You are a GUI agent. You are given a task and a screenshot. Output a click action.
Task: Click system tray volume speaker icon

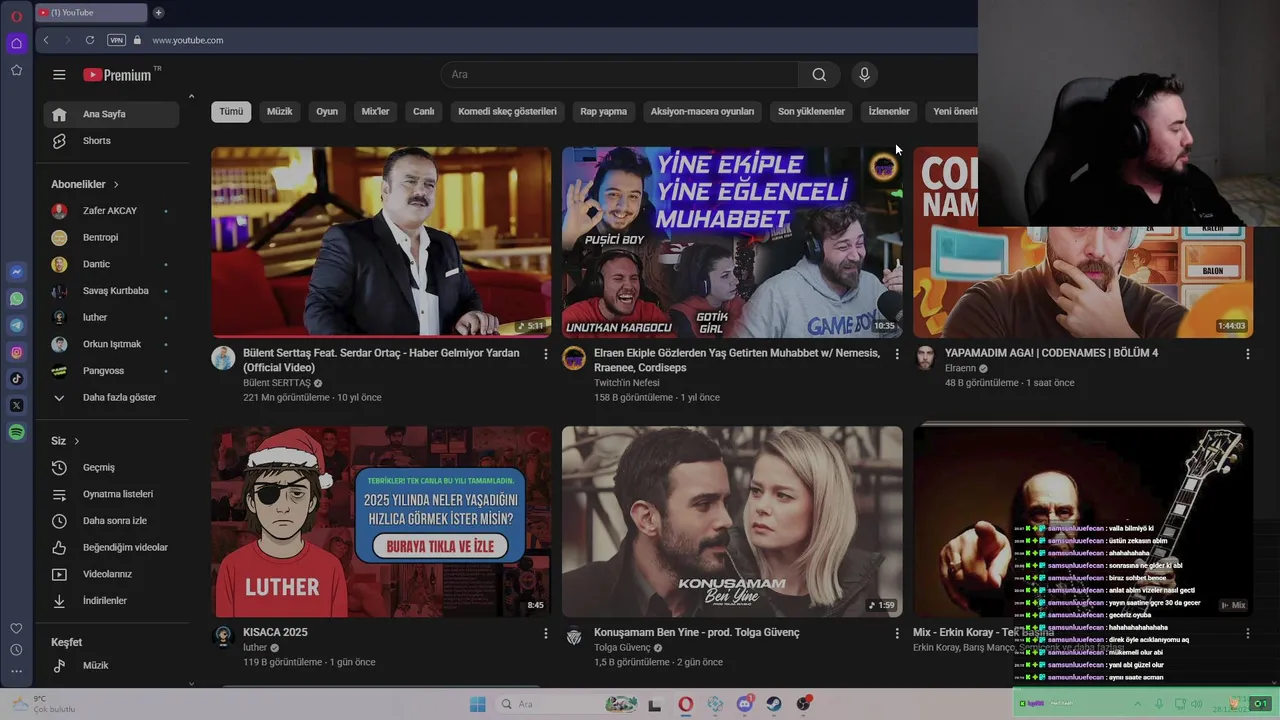[x=1196, y=703]
